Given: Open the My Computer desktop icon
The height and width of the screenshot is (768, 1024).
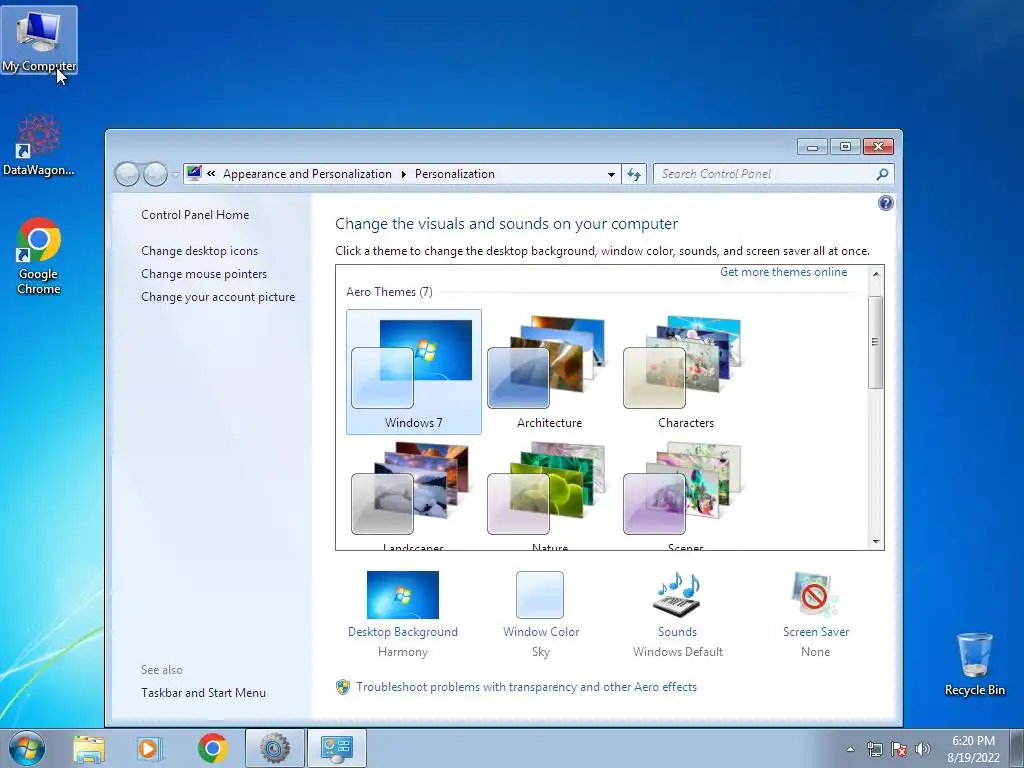Looking at the screenshot, I should pyautogui.click(x=39, y=40).
